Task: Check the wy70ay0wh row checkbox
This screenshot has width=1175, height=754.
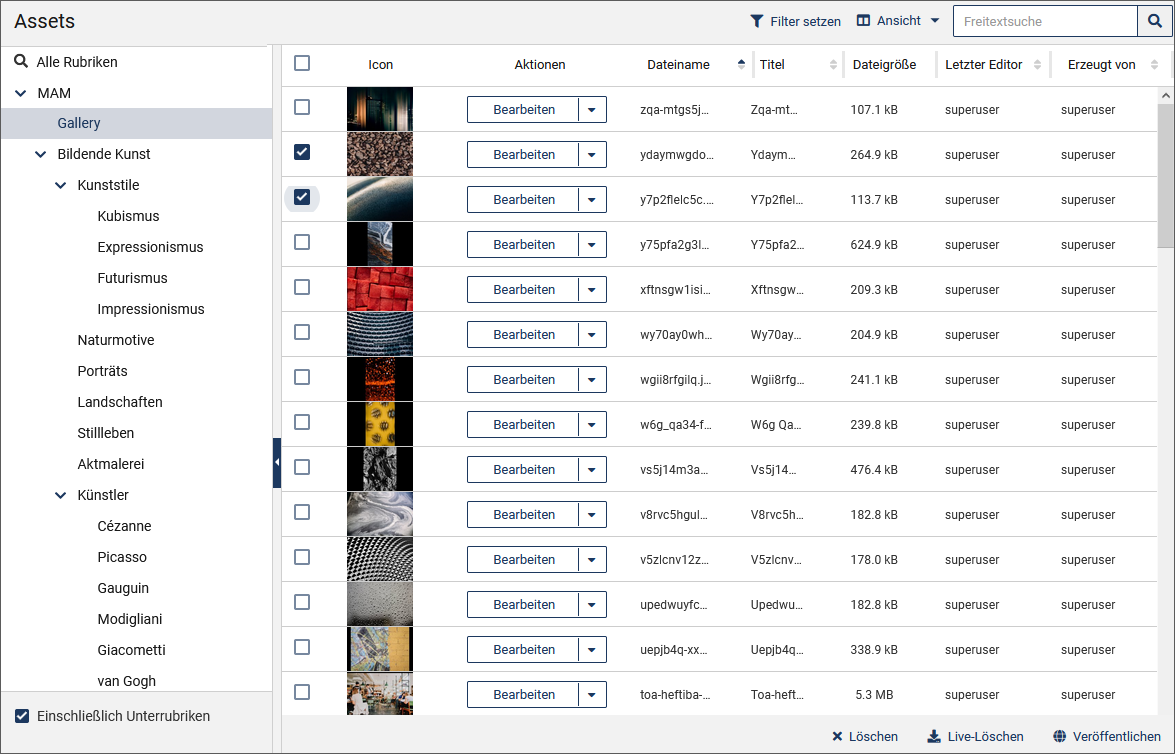Action: coord(302,332)
